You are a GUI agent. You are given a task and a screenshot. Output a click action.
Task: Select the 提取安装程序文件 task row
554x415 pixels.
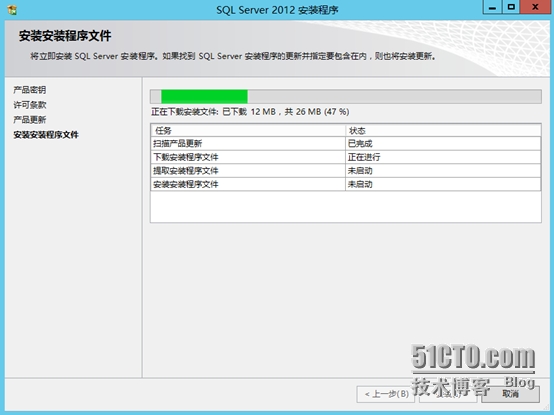(346, 171)
